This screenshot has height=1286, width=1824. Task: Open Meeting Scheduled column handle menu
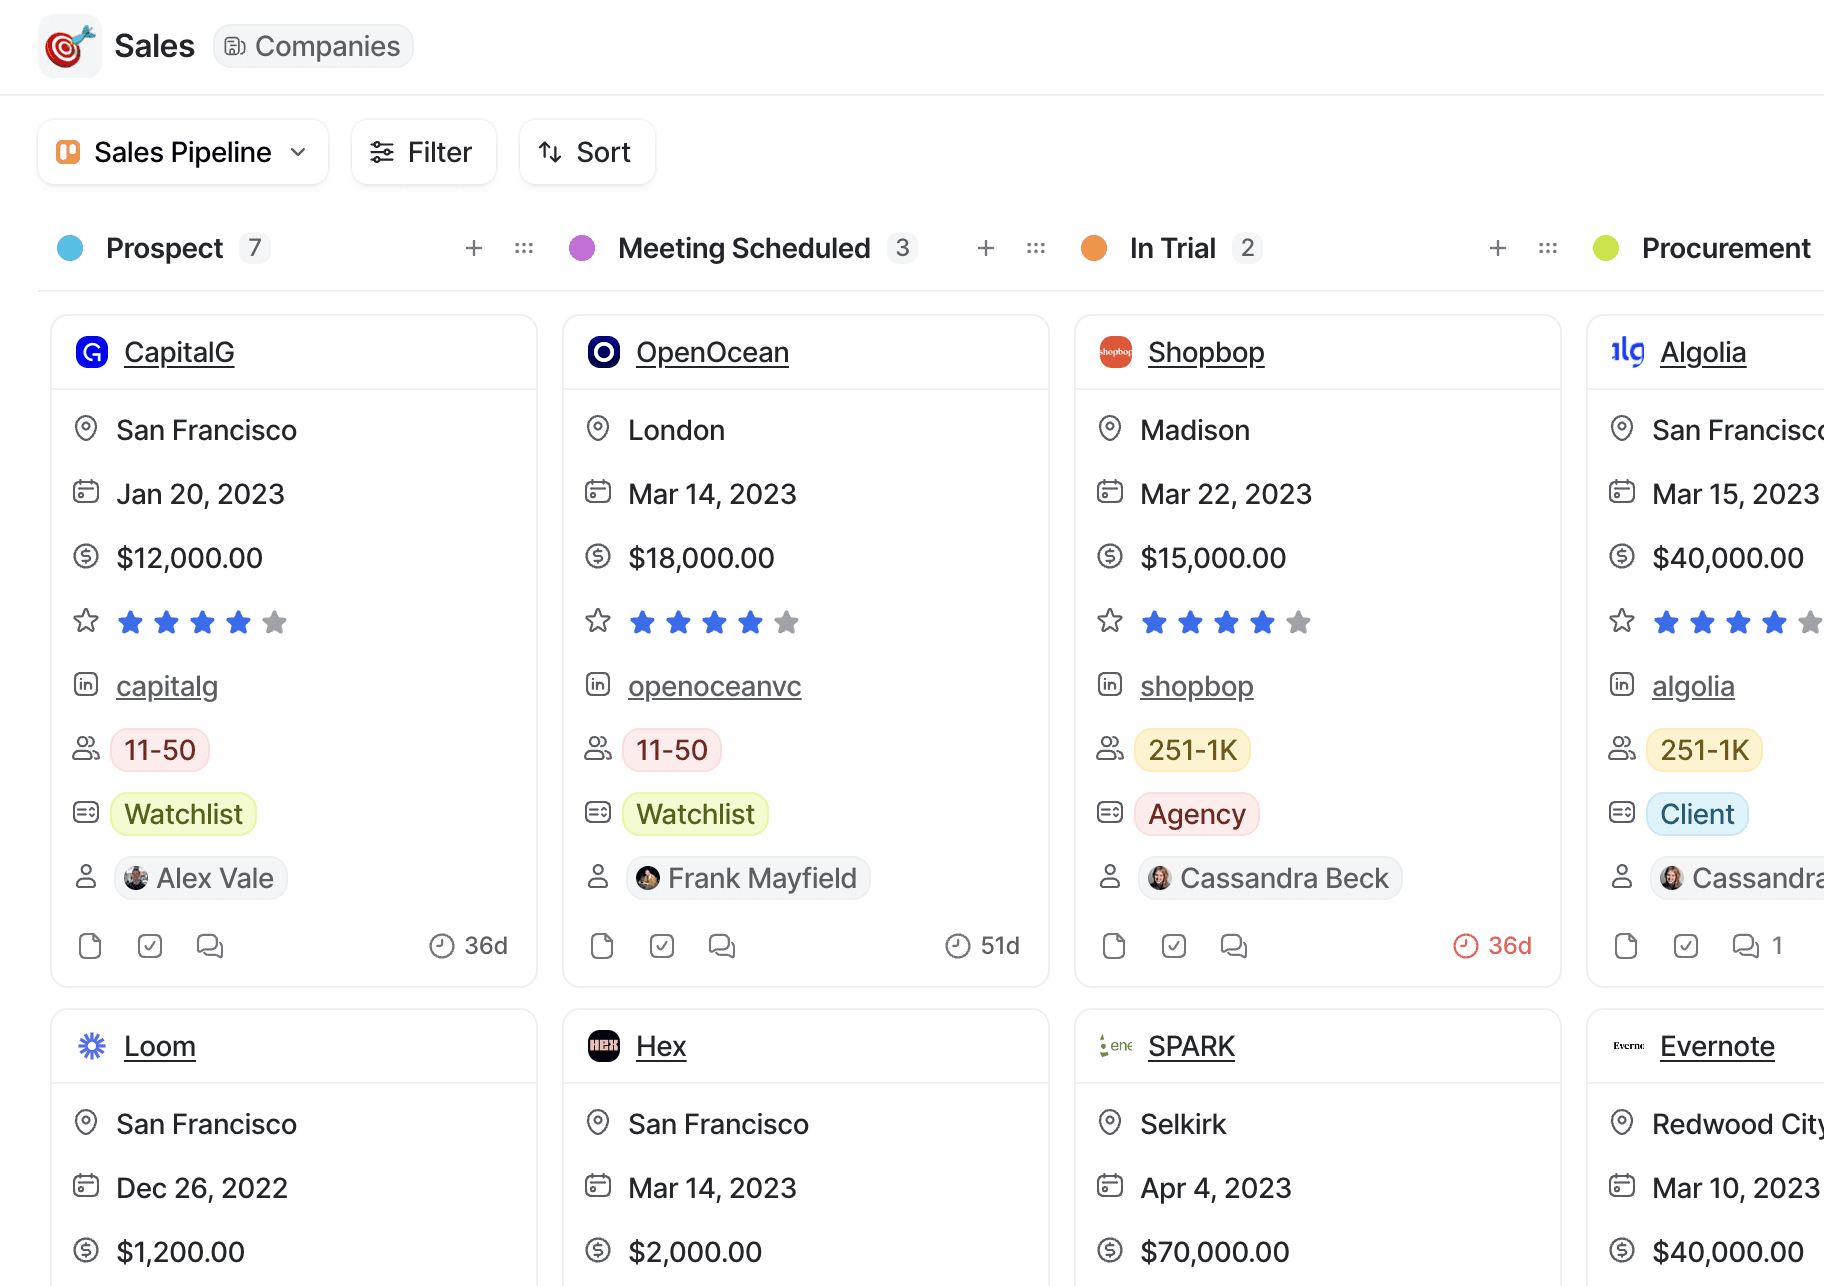pos(1036,248)
